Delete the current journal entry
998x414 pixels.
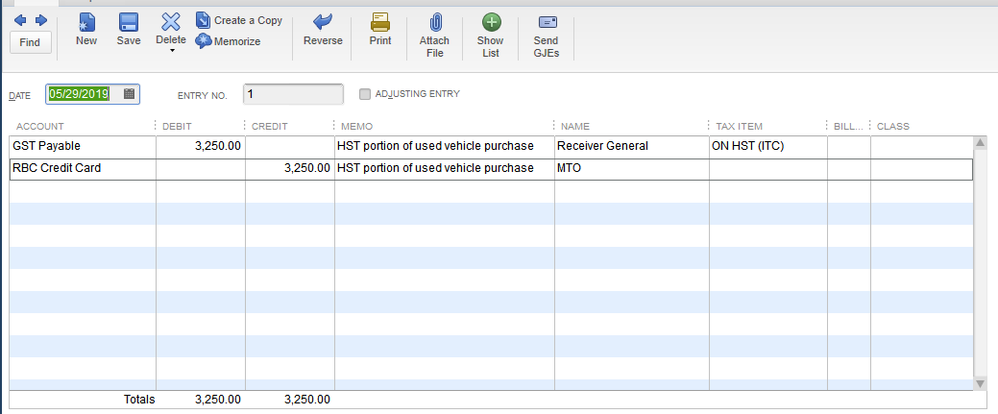[x=171, y=29]
